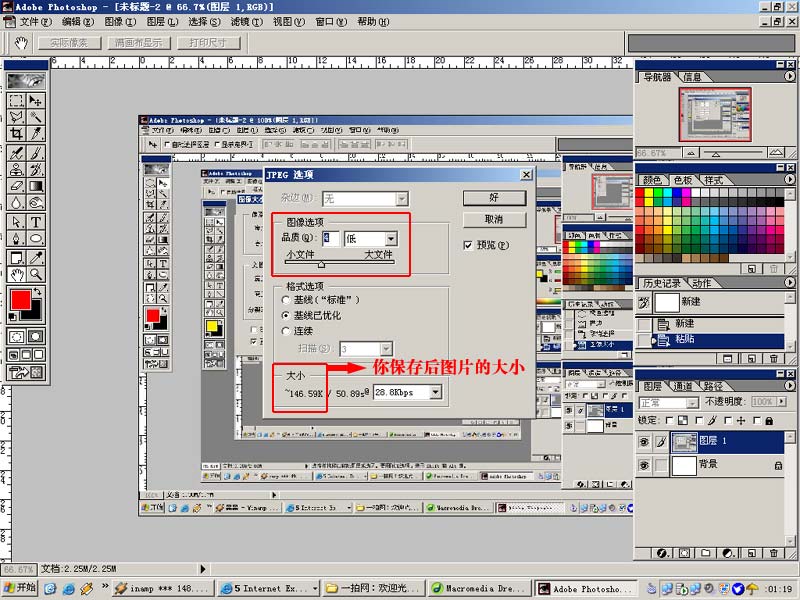The height and width of the screenshot is (600, 800).
Task: Open the 文件 menu
Action: (x=35, y=22)
